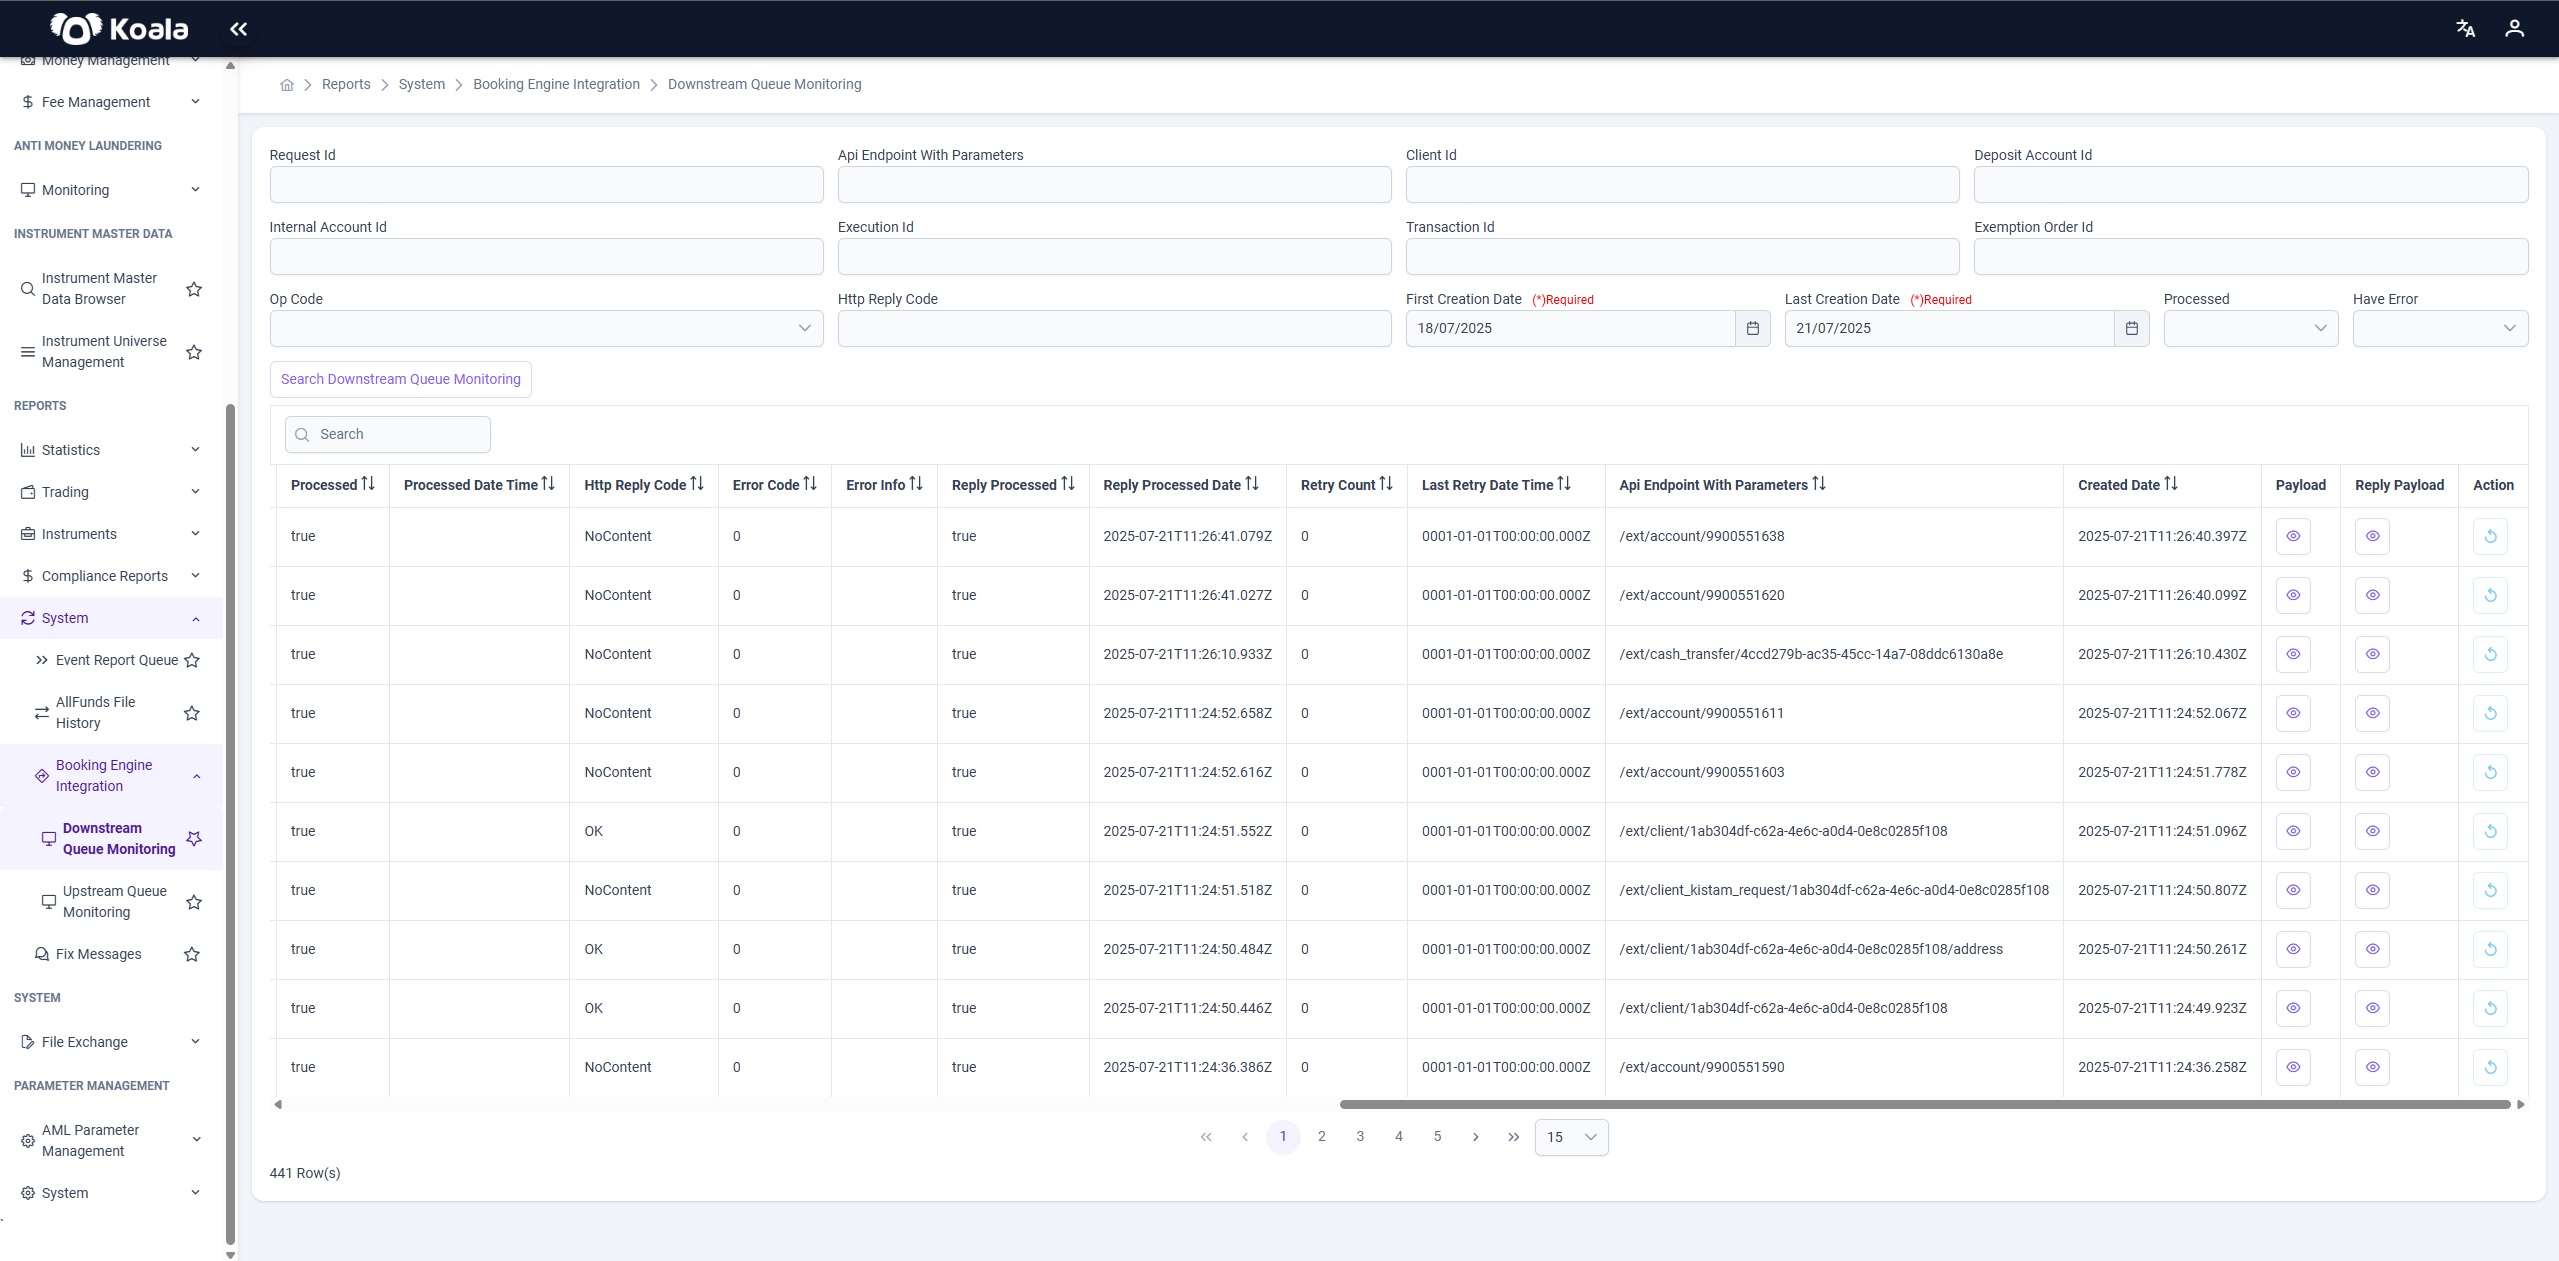Retry action for /ext/account/9900551638 row

pyautogui.click(x=2490, y=536)
